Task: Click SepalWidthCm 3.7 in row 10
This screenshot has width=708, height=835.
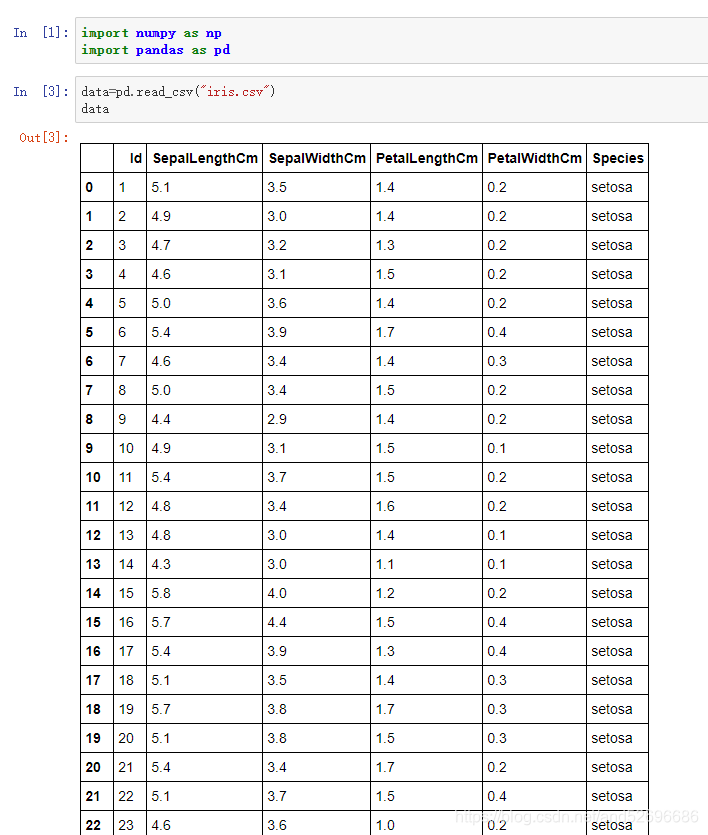Action: pyautogui.click(x=277, y=478)
